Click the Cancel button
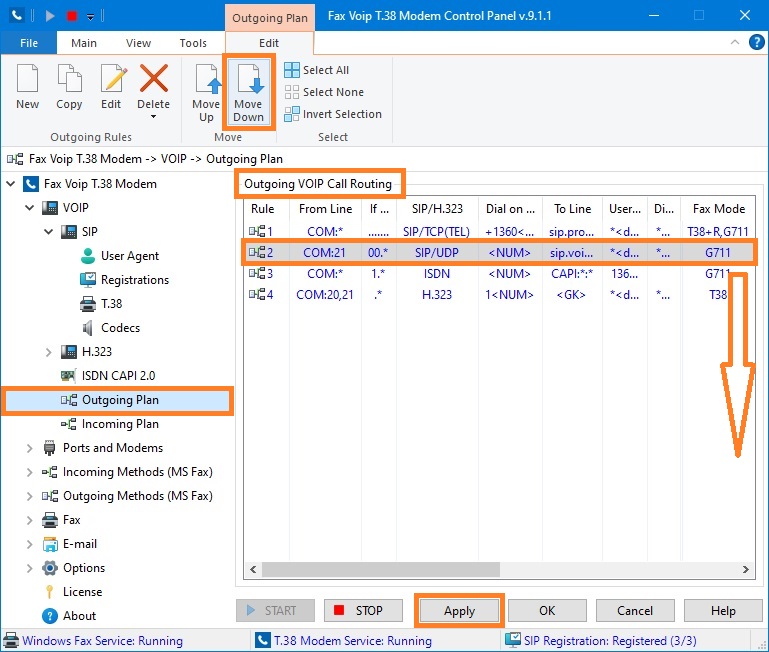The height and width of the screenshot is (652, 769). click(x=635, y=611)
